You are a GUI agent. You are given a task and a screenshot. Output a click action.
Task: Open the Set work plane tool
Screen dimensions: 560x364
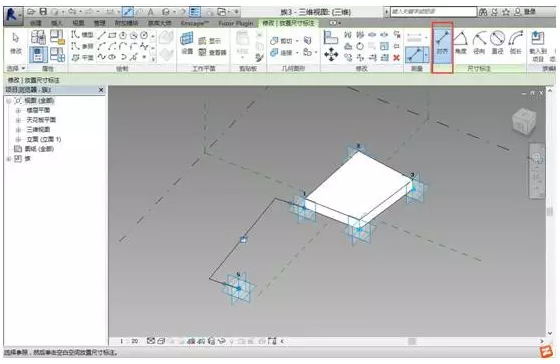(x=187, y=44)
